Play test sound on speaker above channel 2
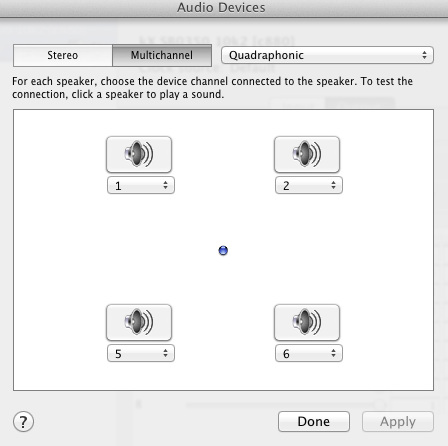 coord(307,154)
